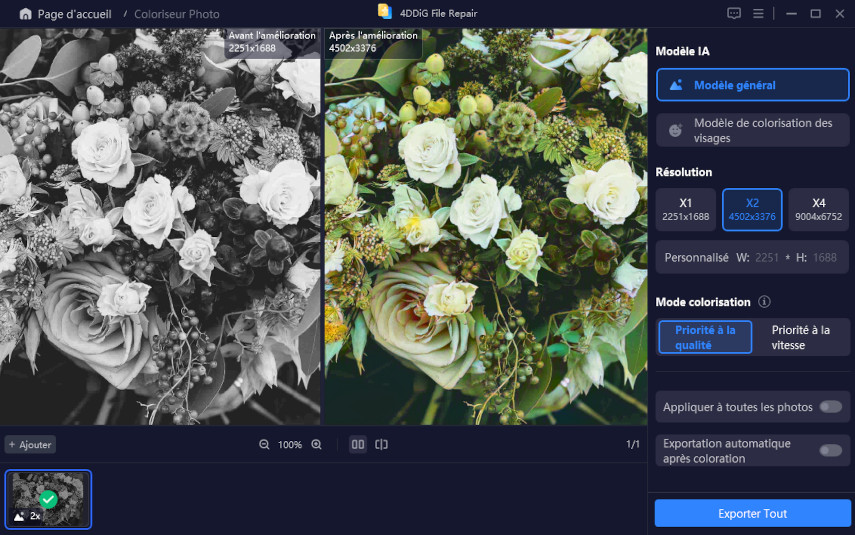Switch to side-by-side comparison view icon

coord(357,444)
